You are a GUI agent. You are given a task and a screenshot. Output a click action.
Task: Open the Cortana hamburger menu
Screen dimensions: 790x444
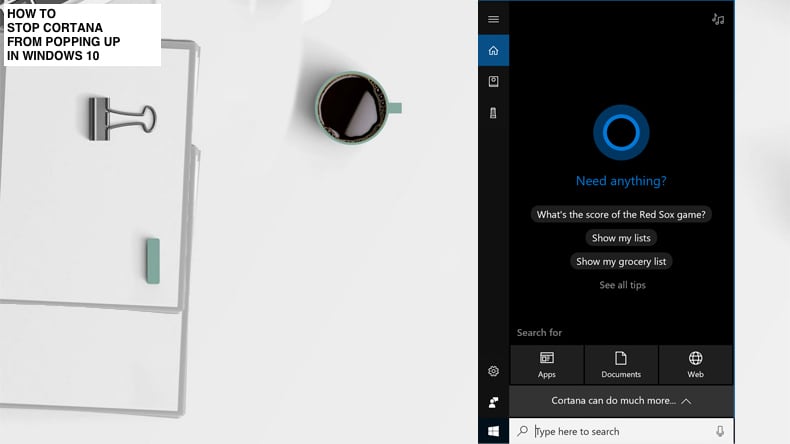click(x=493, y=19)
